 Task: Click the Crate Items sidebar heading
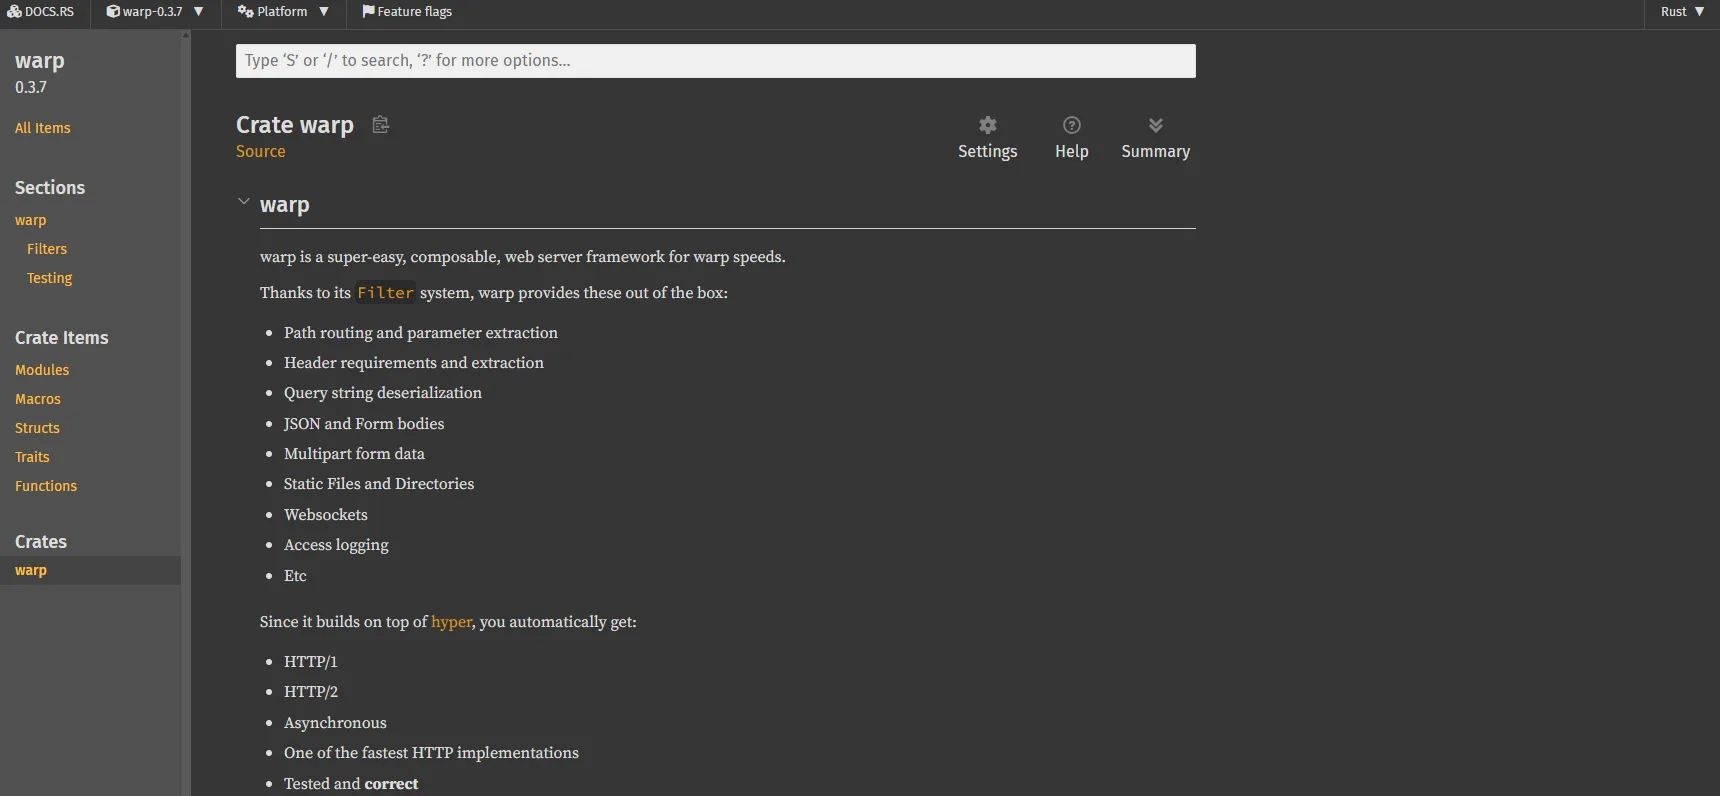[x=62, y=338]
